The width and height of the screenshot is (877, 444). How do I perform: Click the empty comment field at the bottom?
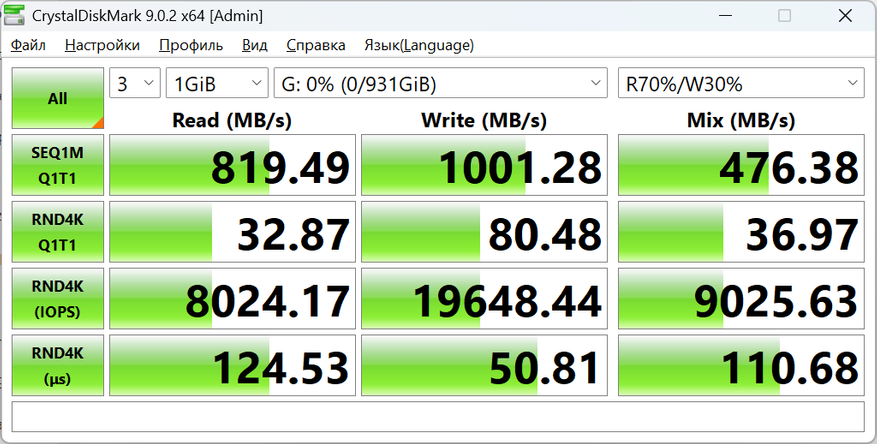tap(438, 417)
